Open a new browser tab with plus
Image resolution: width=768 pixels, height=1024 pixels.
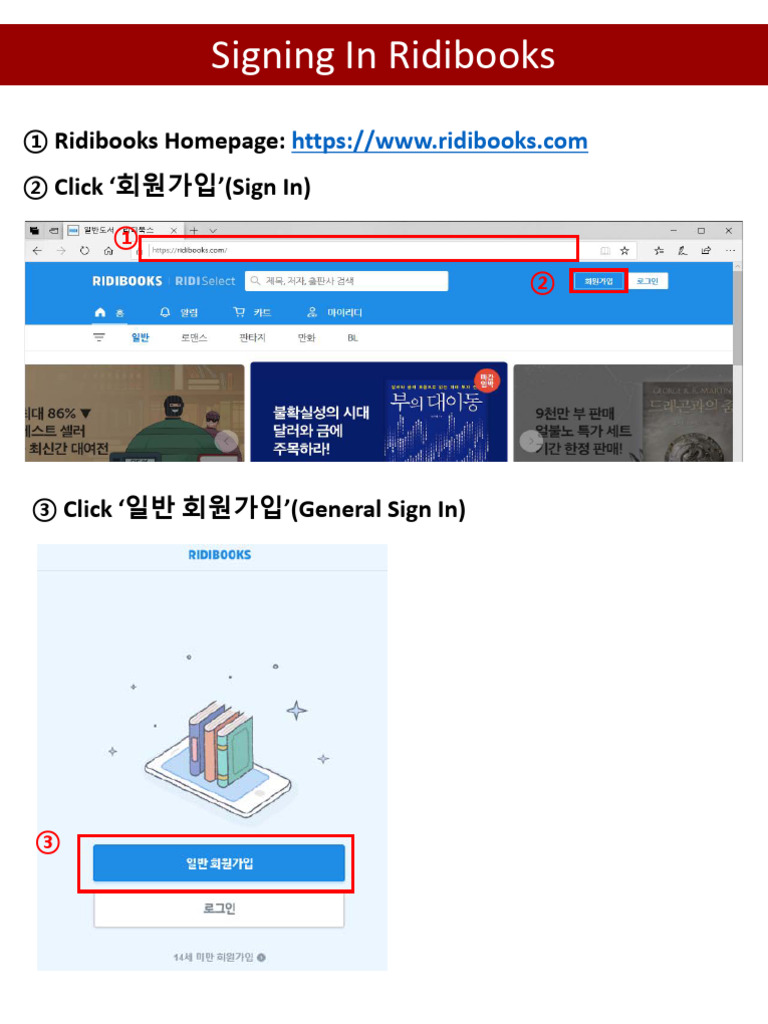[x=194, y=231]
